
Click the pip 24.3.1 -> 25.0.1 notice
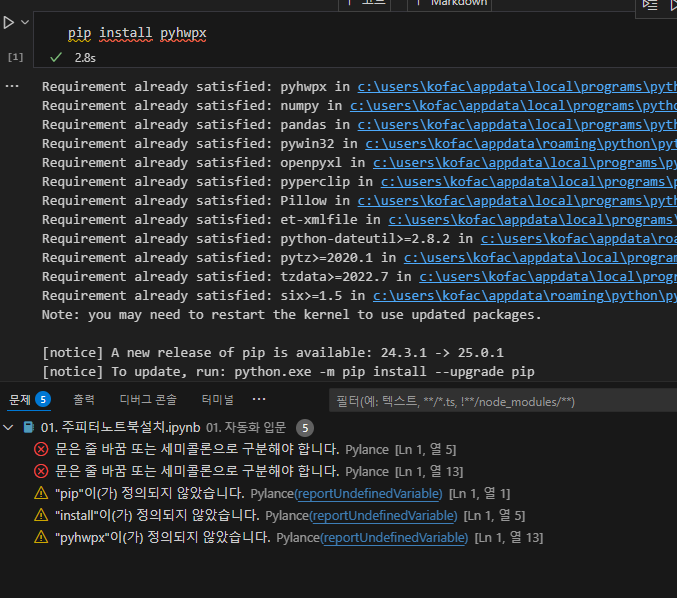coord(273,353)
